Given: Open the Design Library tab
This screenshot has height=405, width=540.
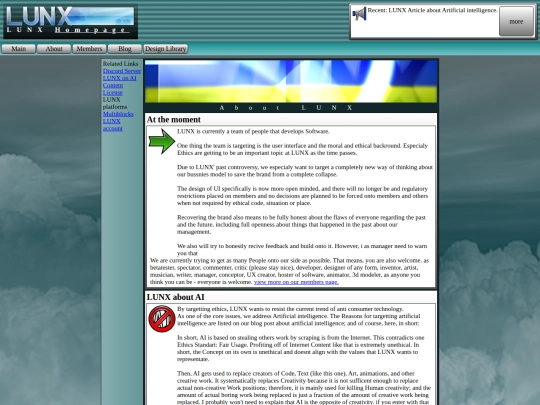Looking at the screenshot, I should (166, 49).
